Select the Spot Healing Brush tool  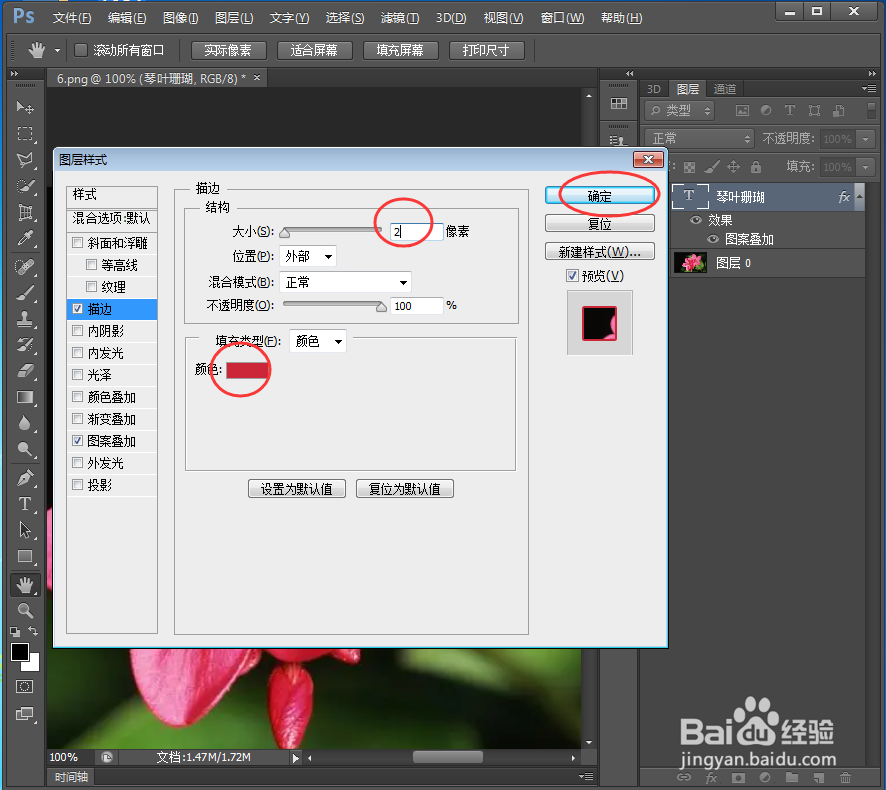point(25,267)
